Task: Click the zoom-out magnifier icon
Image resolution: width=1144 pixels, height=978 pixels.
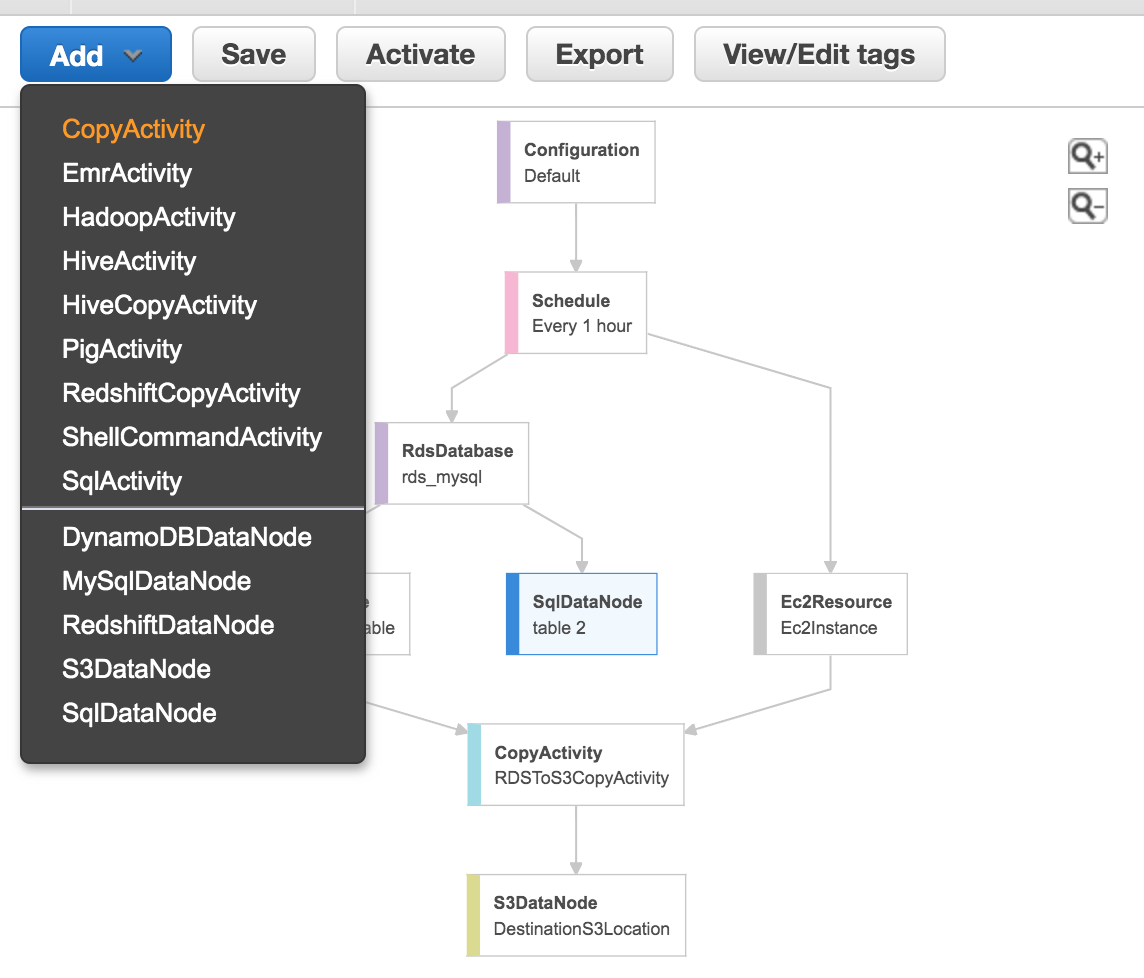Action: pyautogui.click(x=1087, y=205)
